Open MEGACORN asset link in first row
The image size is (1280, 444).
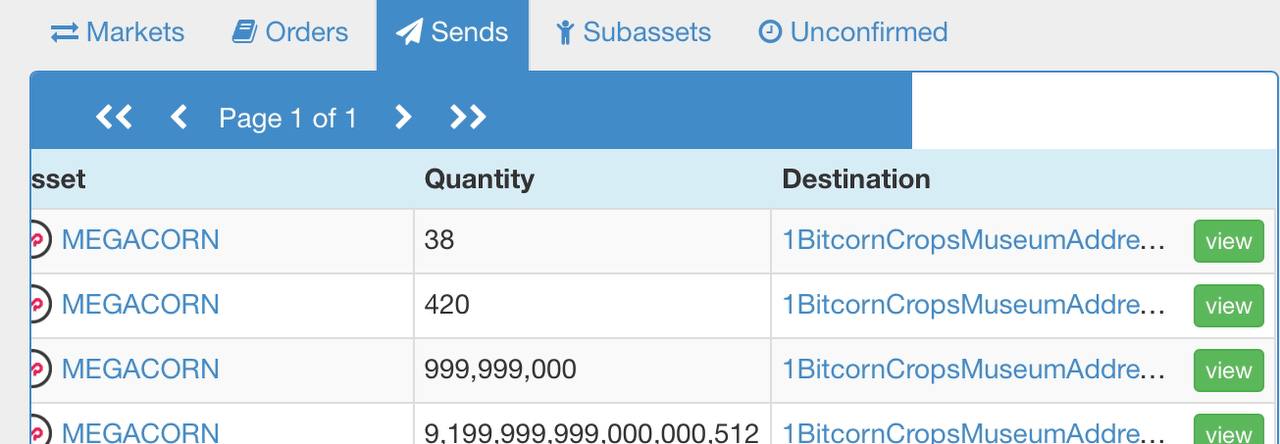coord(140,240)
